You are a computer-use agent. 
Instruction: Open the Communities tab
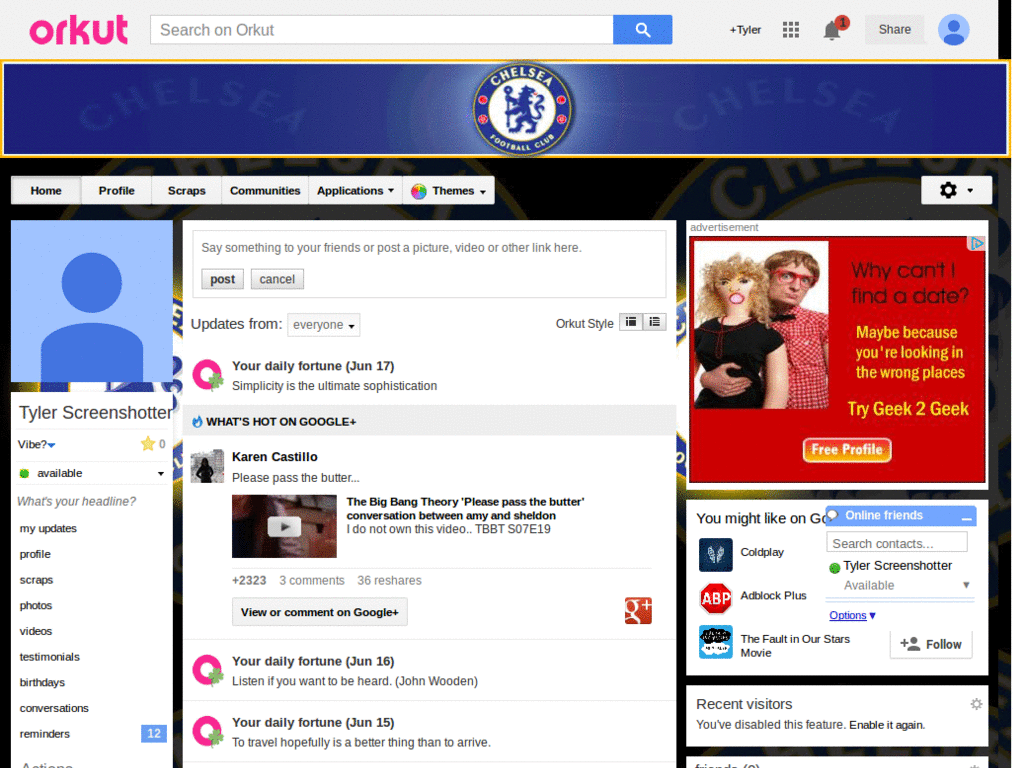coord(264,191)
